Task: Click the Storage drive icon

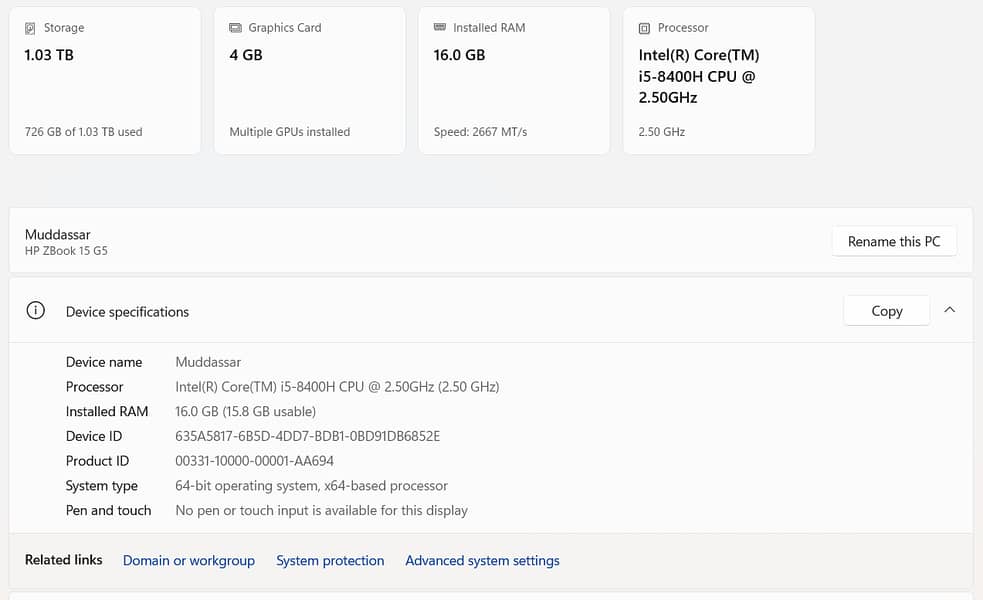Action: point(30,28)
